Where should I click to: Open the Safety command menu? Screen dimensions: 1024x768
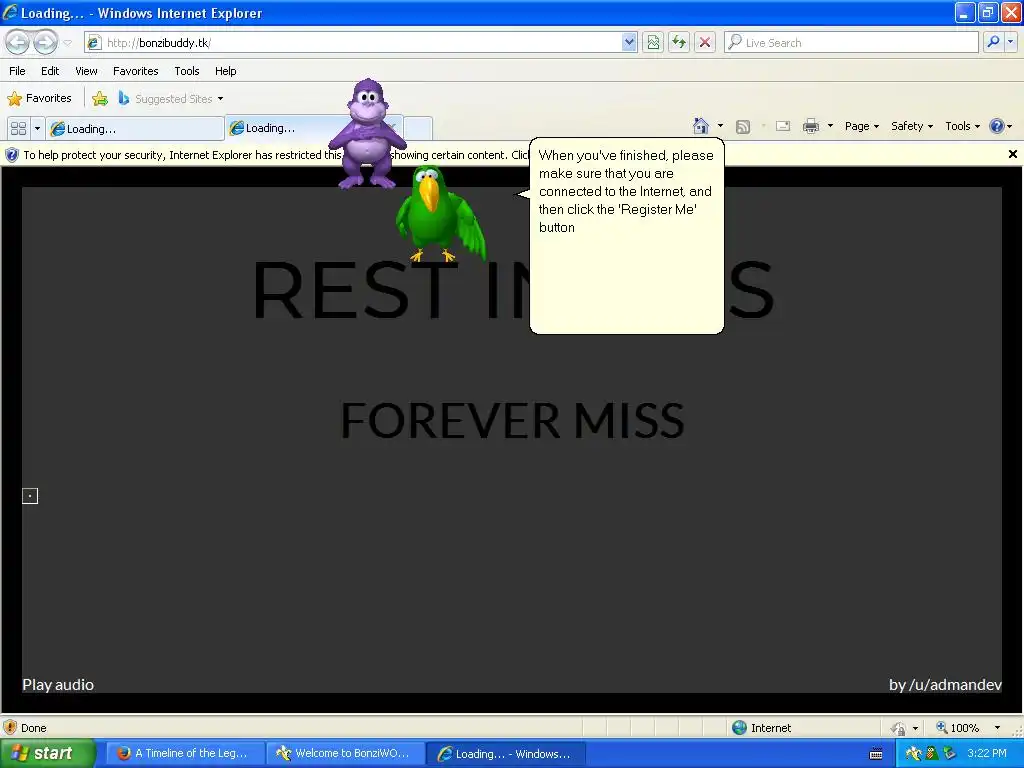pyautogui.click(x=912, y=126)
